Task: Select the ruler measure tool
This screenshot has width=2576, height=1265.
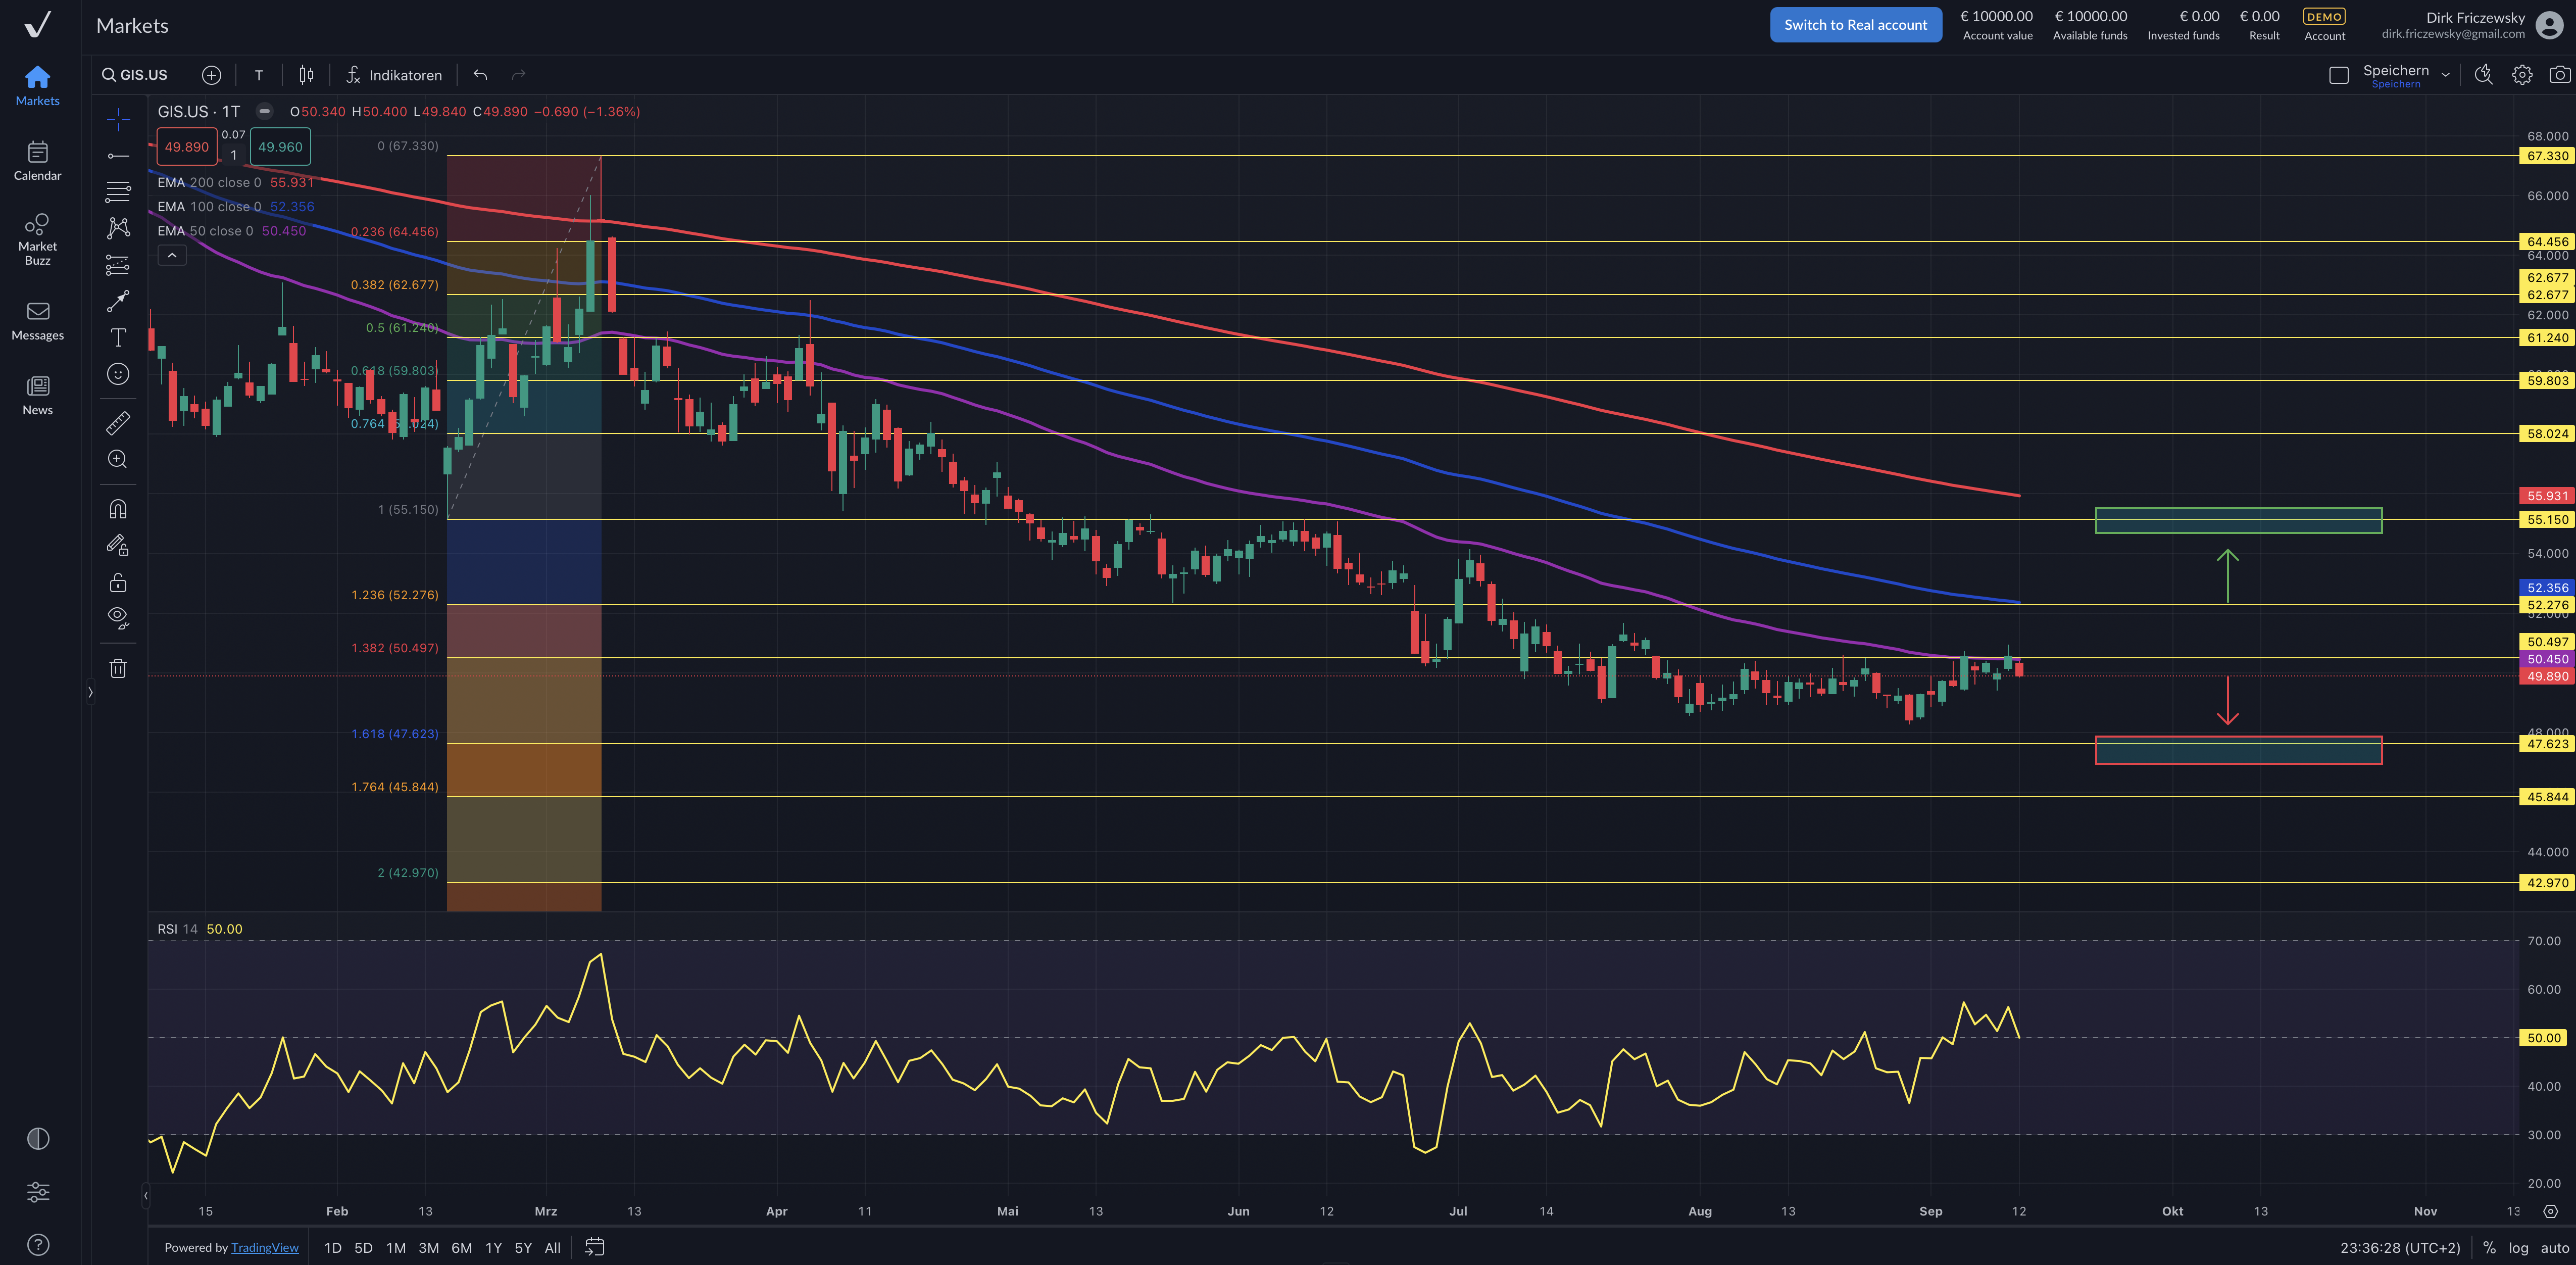Action: click(118, 423)
